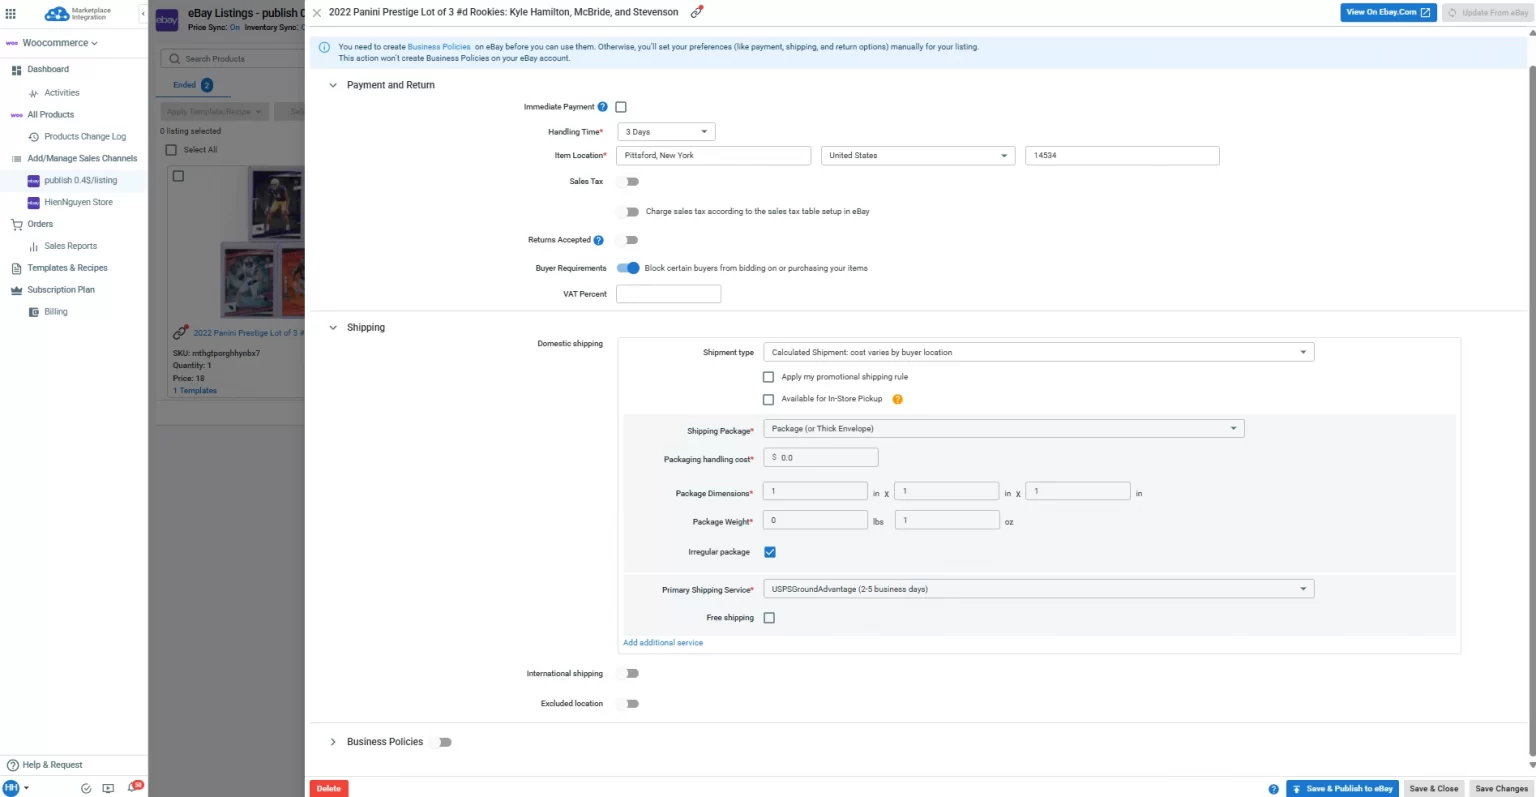Click the link icon beside the listing title
This screenshot has width=1536, height=797.
[697, 12]
